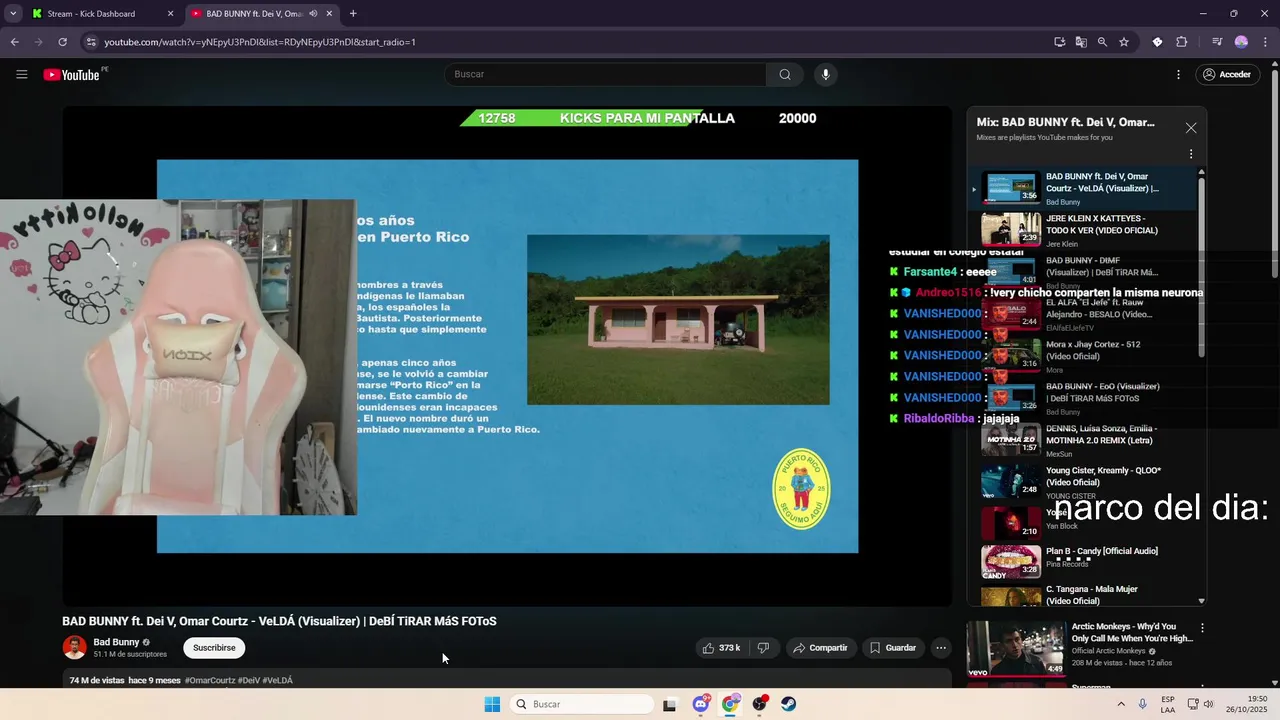Share the video via Compartir
Image resolution: width=1280 pixels, height=720 pixels.
click(x=820, y=648)
